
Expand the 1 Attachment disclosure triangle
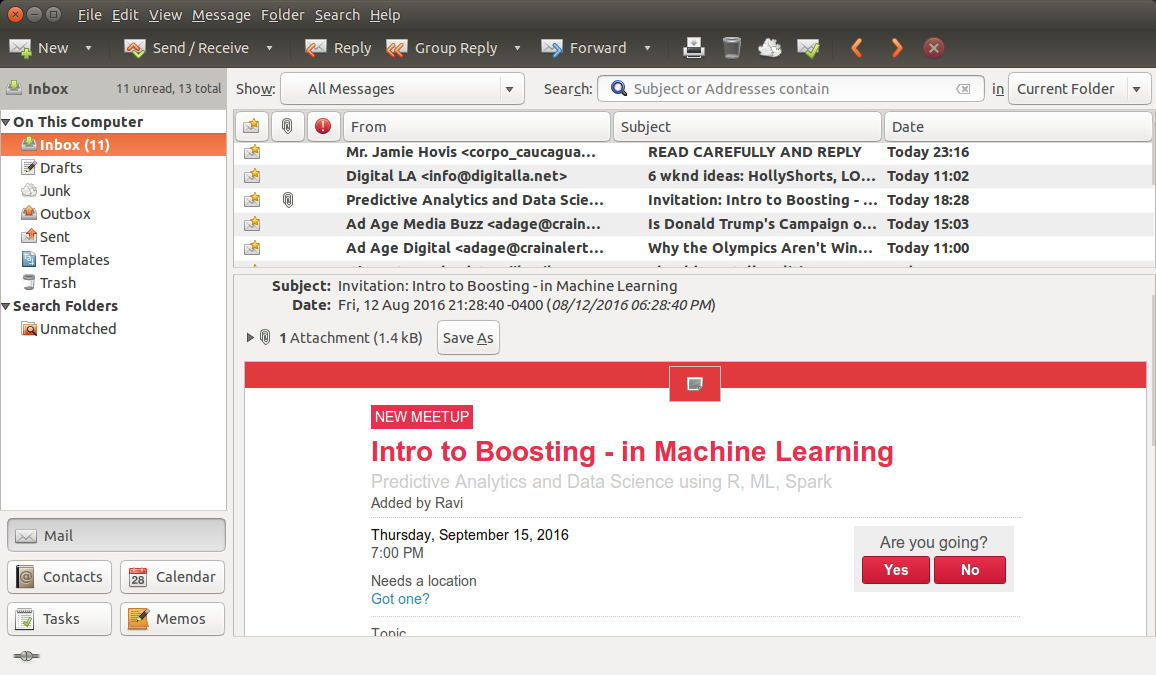pos(251,338)
